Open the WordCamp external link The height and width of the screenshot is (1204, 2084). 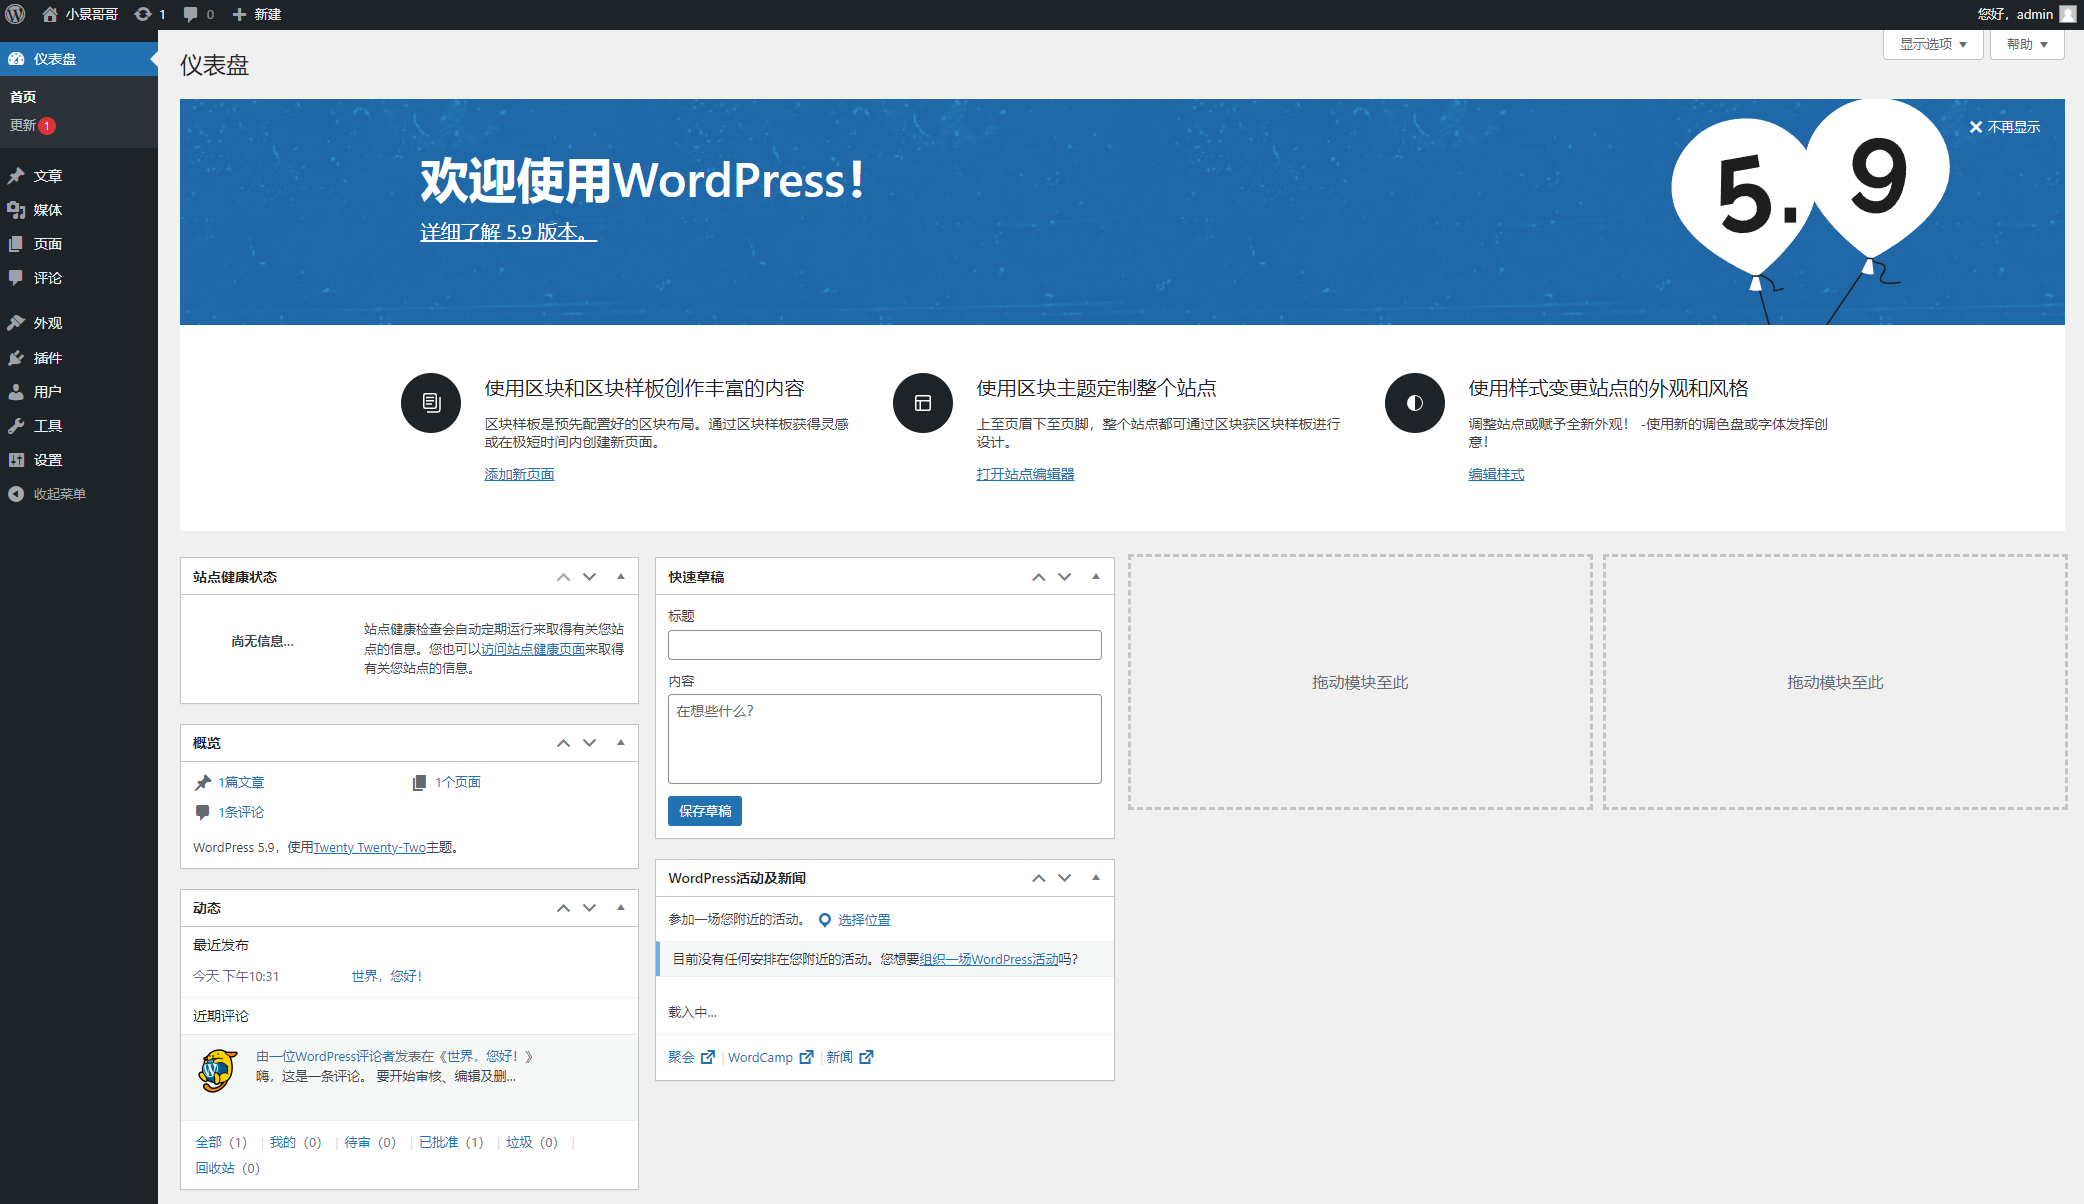tap(770, 1057)
